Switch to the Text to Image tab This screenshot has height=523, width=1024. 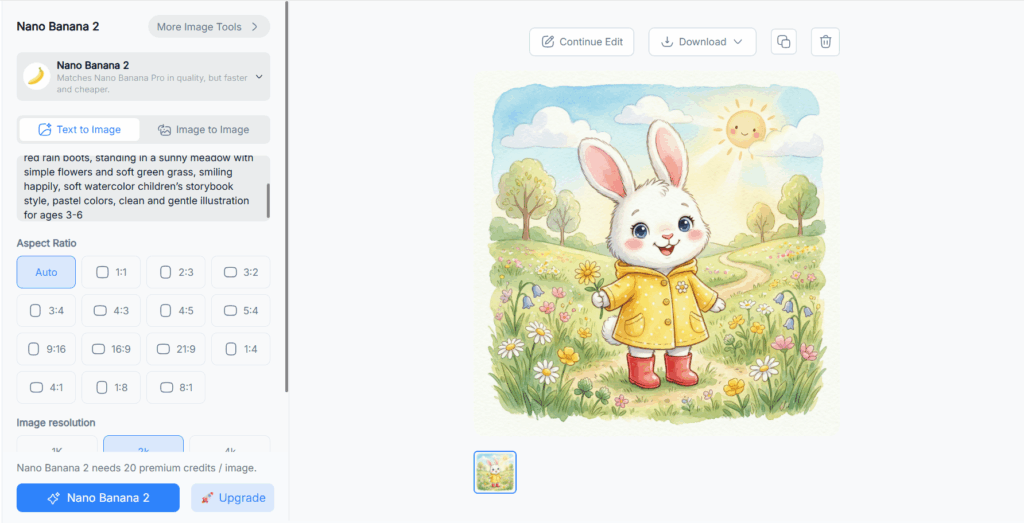click(79, 130)
